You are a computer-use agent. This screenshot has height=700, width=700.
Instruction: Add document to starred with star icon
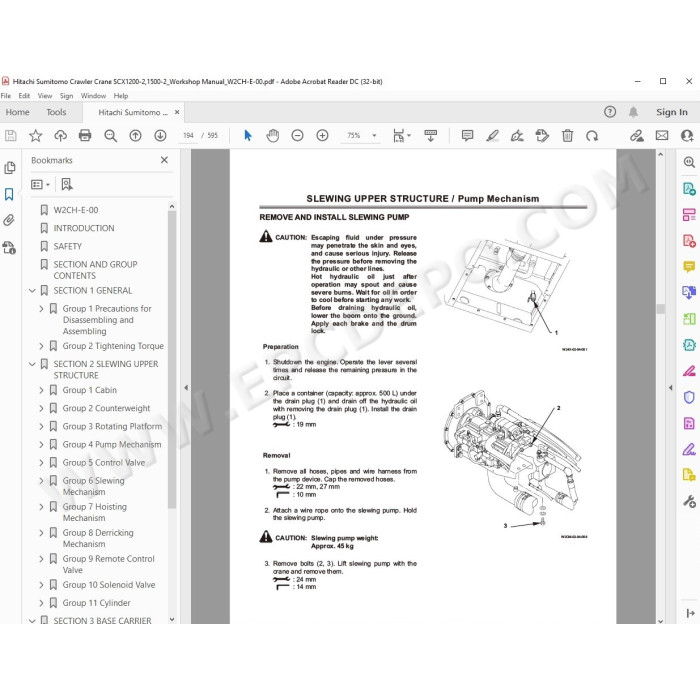(36, 135)
